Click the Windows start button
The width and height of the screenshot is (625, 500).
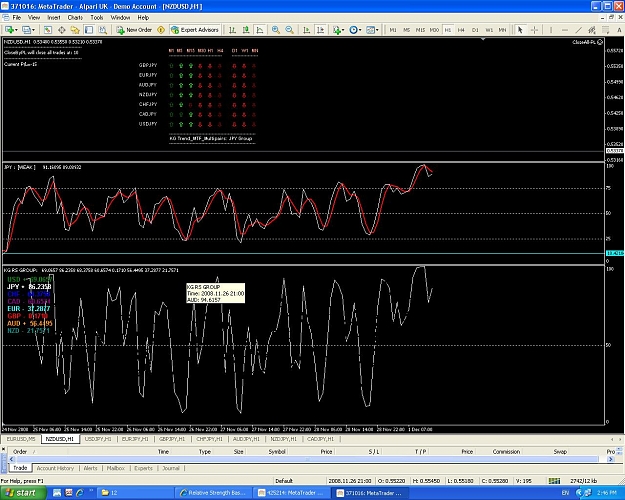tap(23, 493)
